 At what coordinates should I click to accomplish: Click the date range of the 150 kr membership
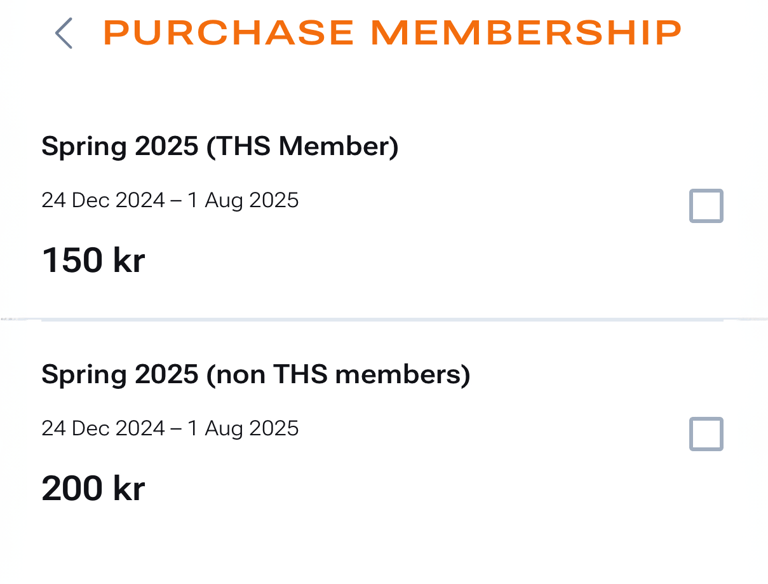(x=170, y=201)
